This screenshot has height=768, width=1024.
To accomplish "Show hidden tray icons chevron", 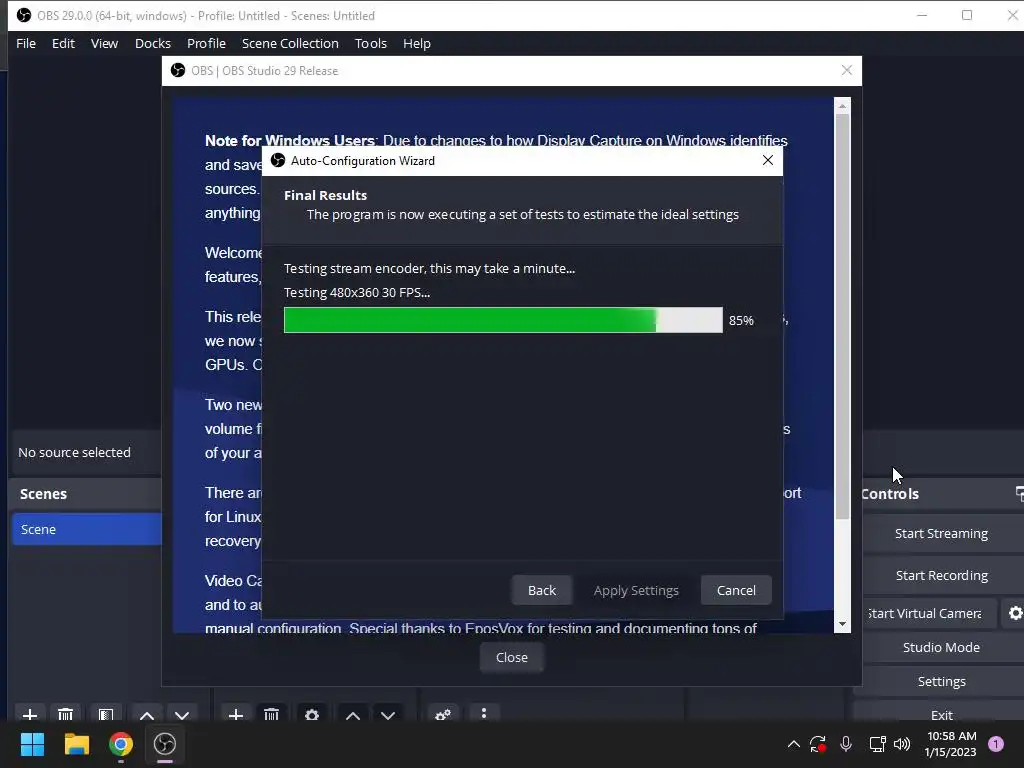I will [793, 744].
